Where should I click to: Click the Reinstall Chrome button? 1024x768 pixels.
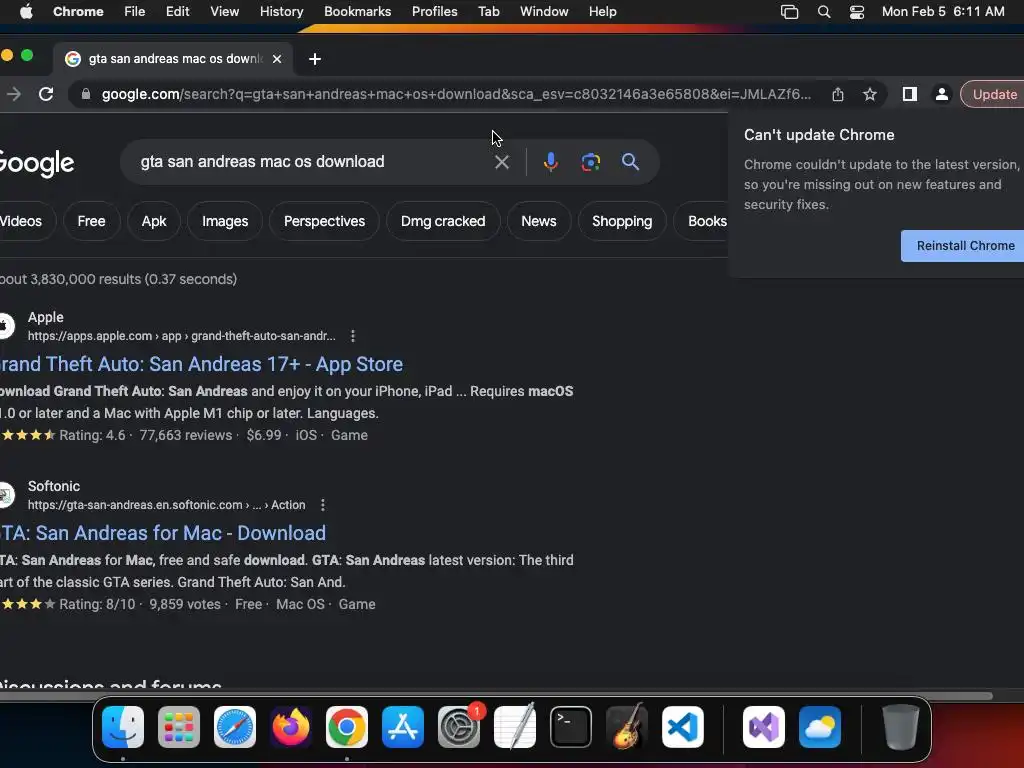[x=963, y=246]
